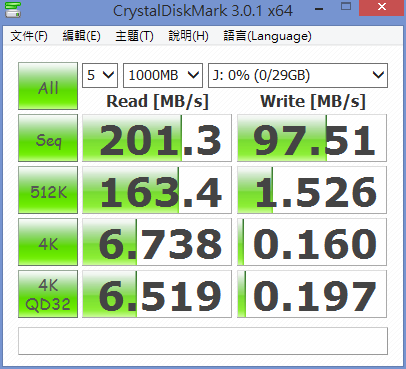This screenshot has height=369, width=406.
Task: Close the CrystalDiskMark window
Action: point(382,7)
